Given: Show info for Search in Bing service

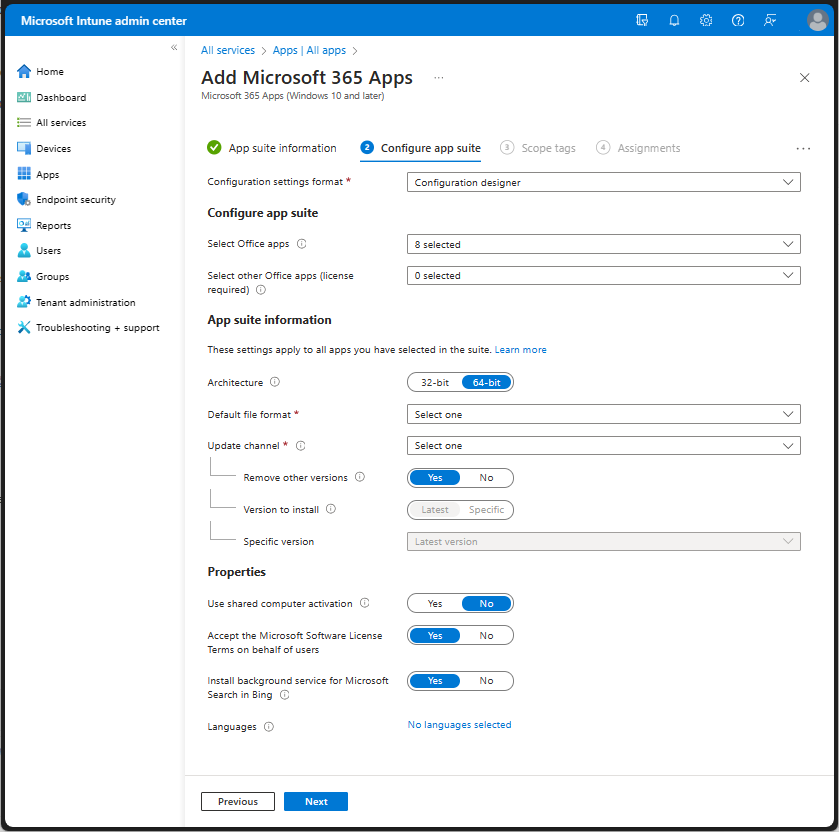Looking at the screenshot, I should 285,694.
